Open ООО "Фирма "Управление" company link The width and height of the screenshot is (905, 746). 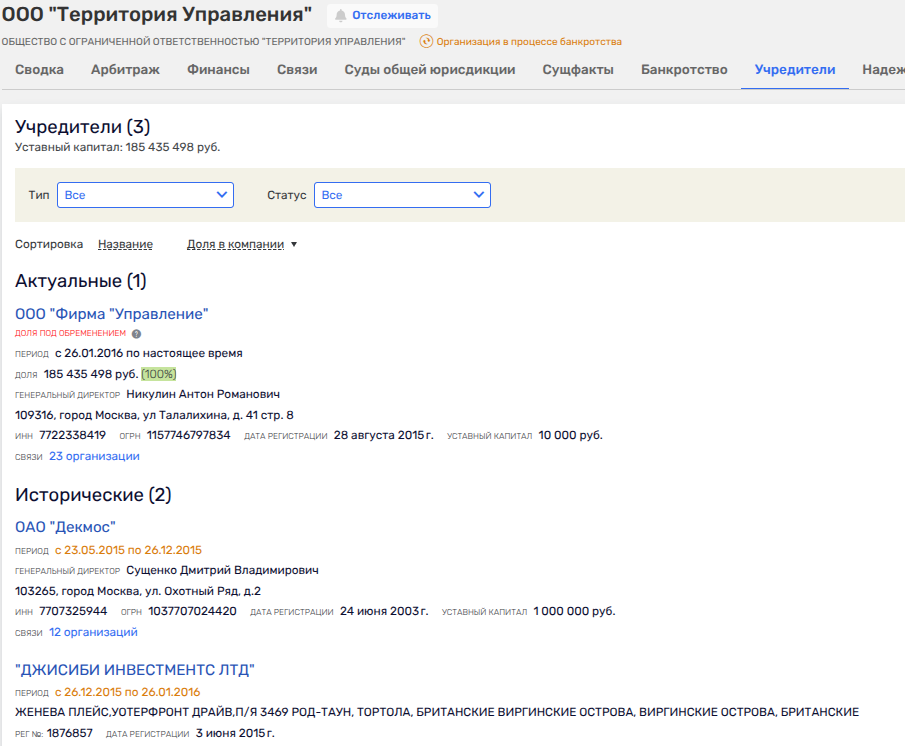pos(112,314)
